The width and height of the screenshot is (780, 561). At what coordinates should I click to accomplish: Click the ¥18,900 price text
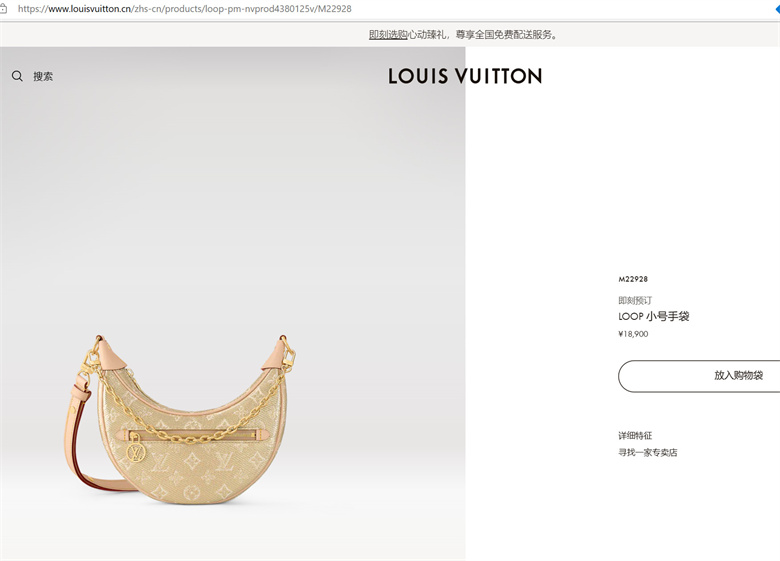coord(633,334)
